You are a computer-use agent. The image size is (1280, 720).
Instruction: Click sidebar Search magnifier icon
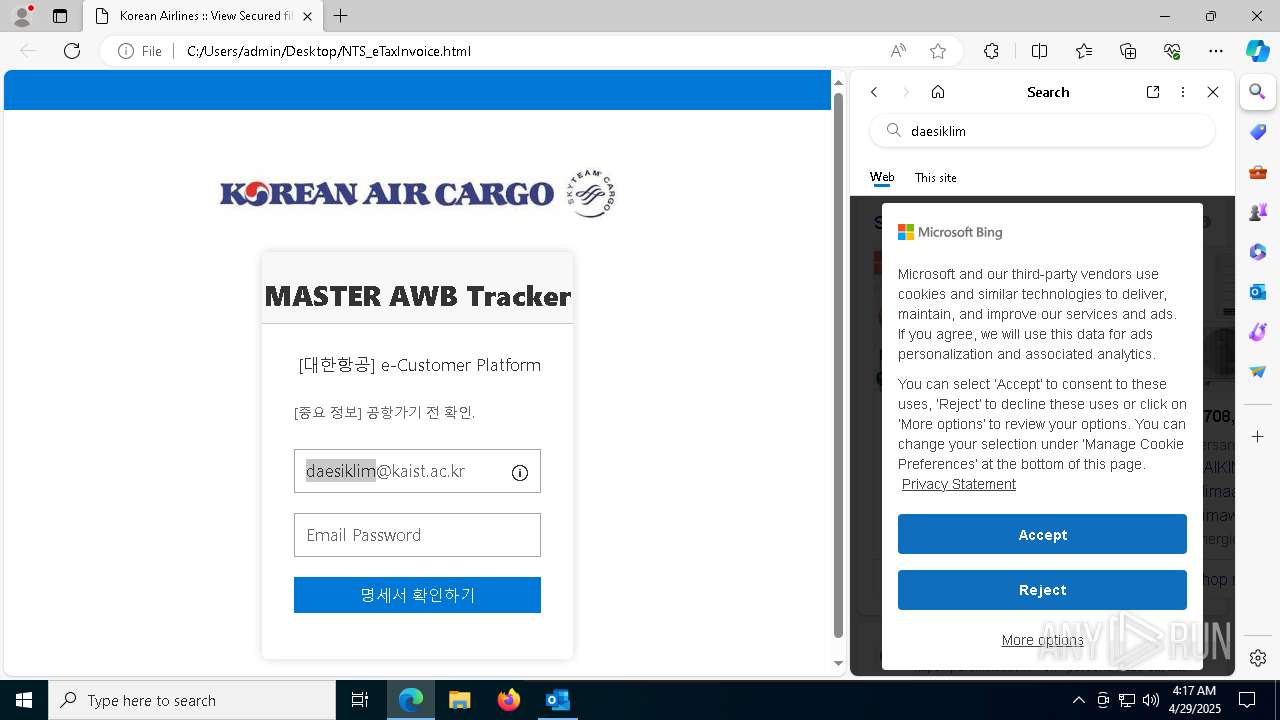(1258, 92)
